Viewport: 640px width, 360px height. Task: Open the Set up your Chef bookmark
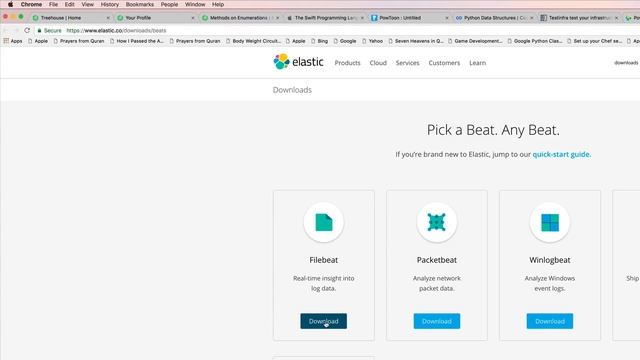[594, 41]
